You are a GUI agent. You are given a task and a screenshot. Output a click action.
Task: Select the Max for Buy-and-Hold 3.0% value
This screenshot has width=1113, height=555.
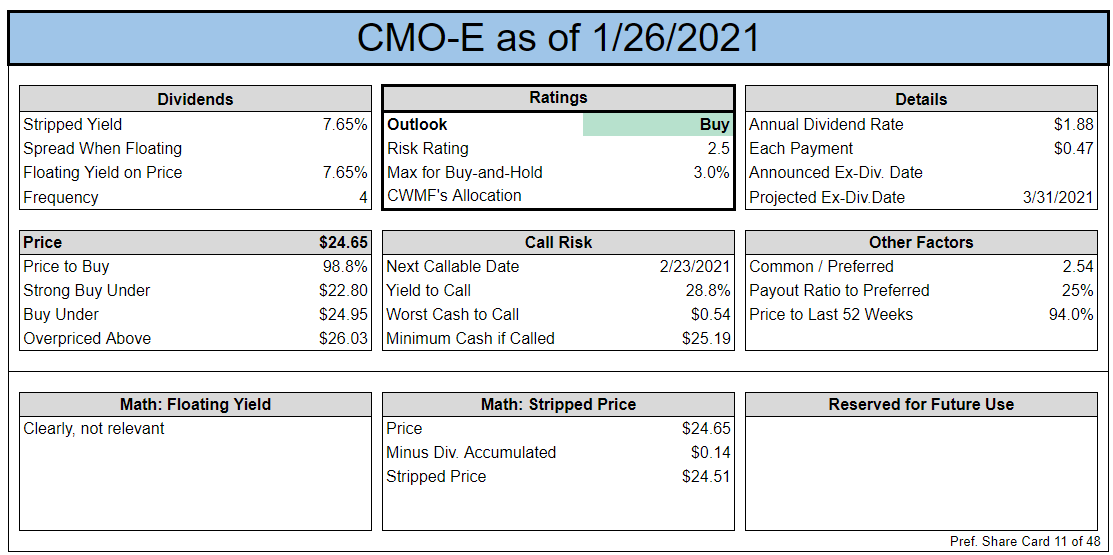click(711, 172)
